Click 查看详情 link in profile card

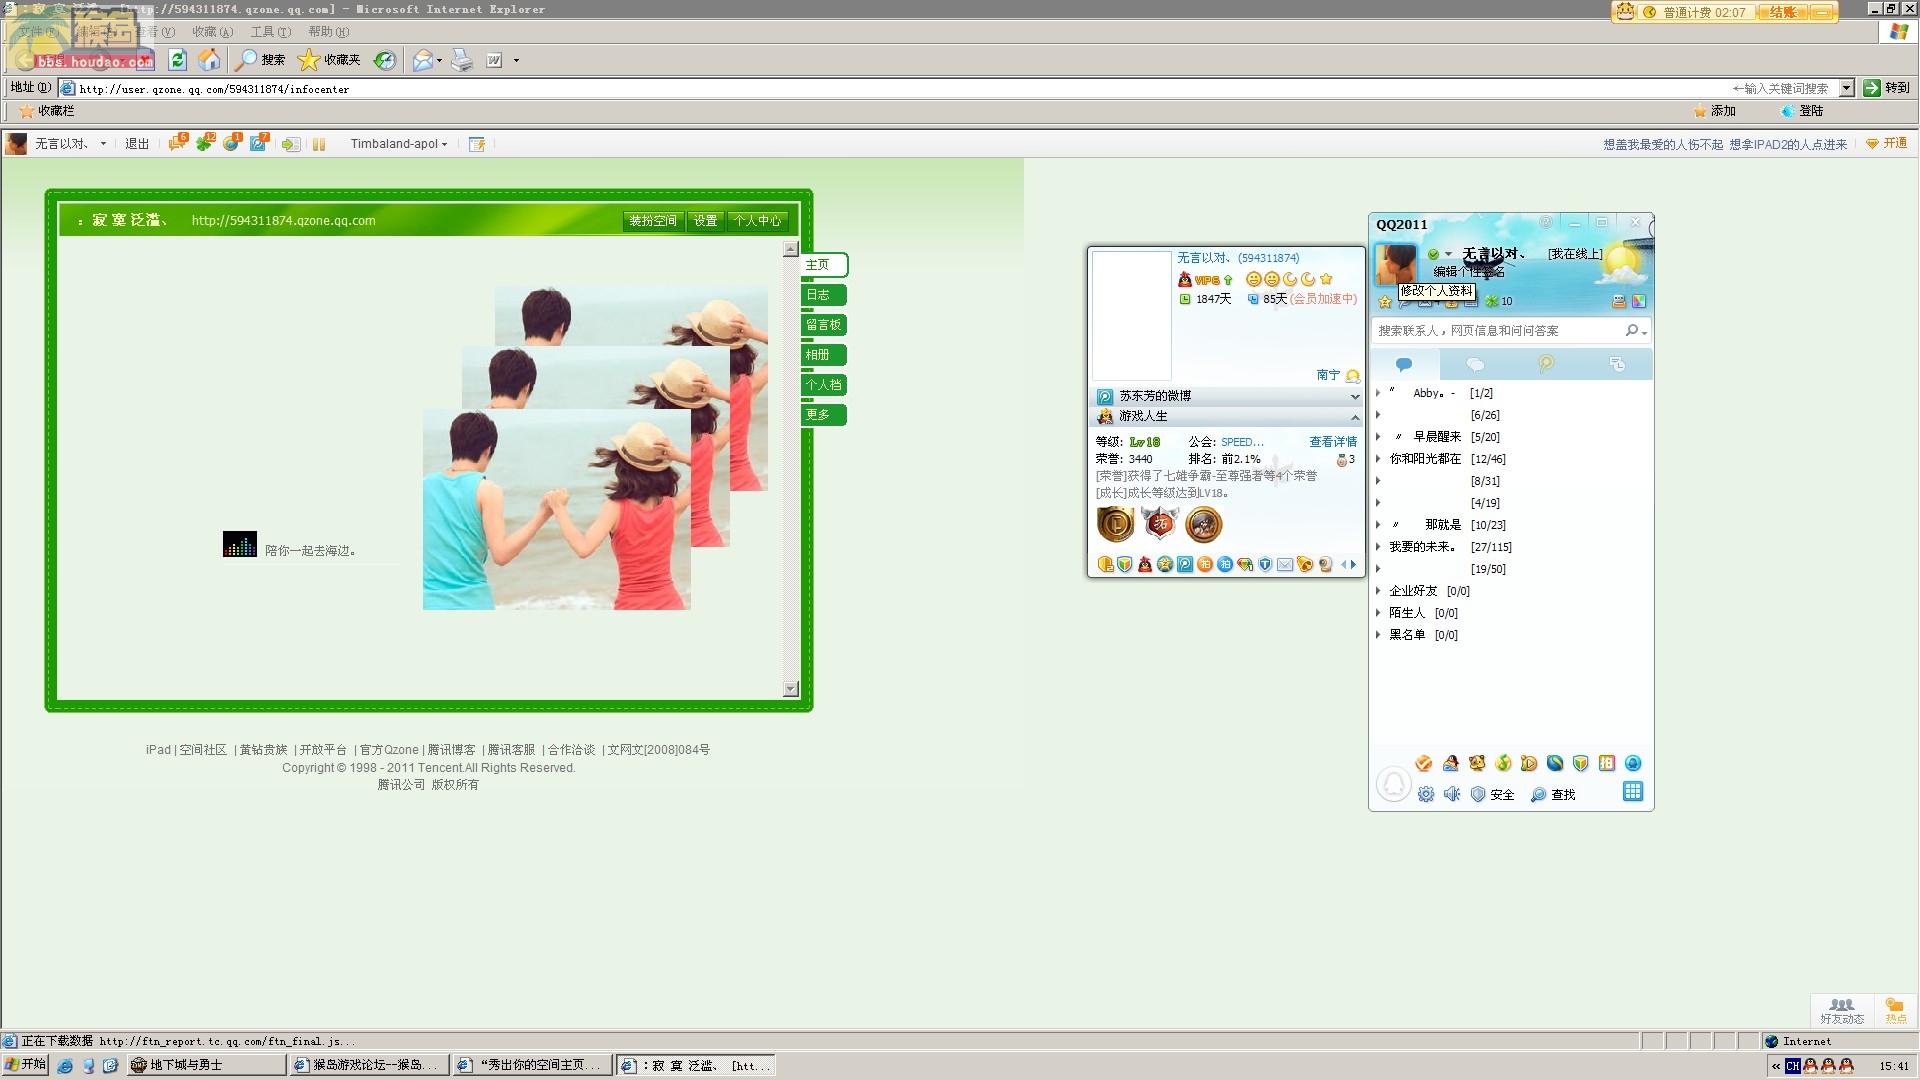(x=1333, y=442)
